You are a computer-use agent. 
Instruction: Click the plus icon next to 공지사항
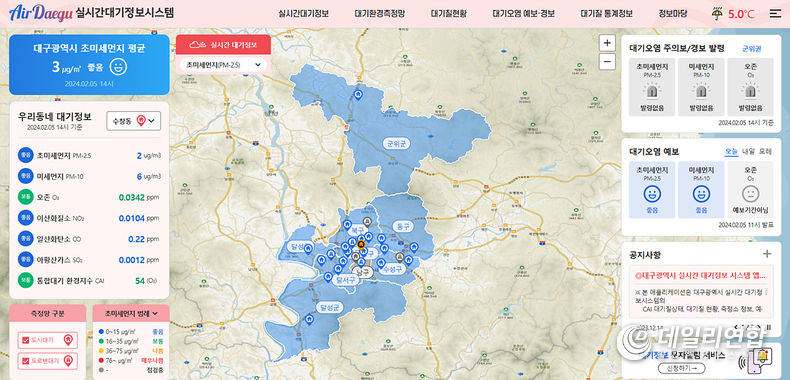pos(767,254)
